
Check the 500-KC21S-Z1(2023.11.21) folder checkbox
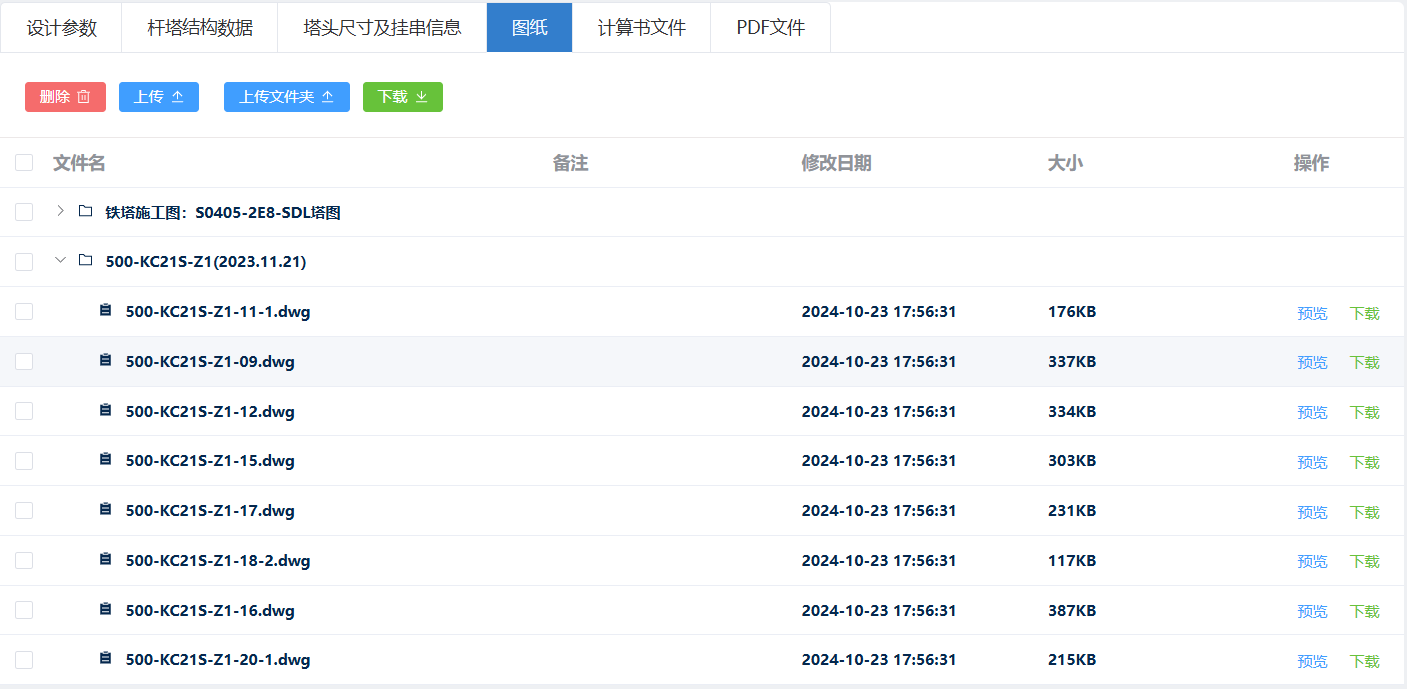pos(24,262)
